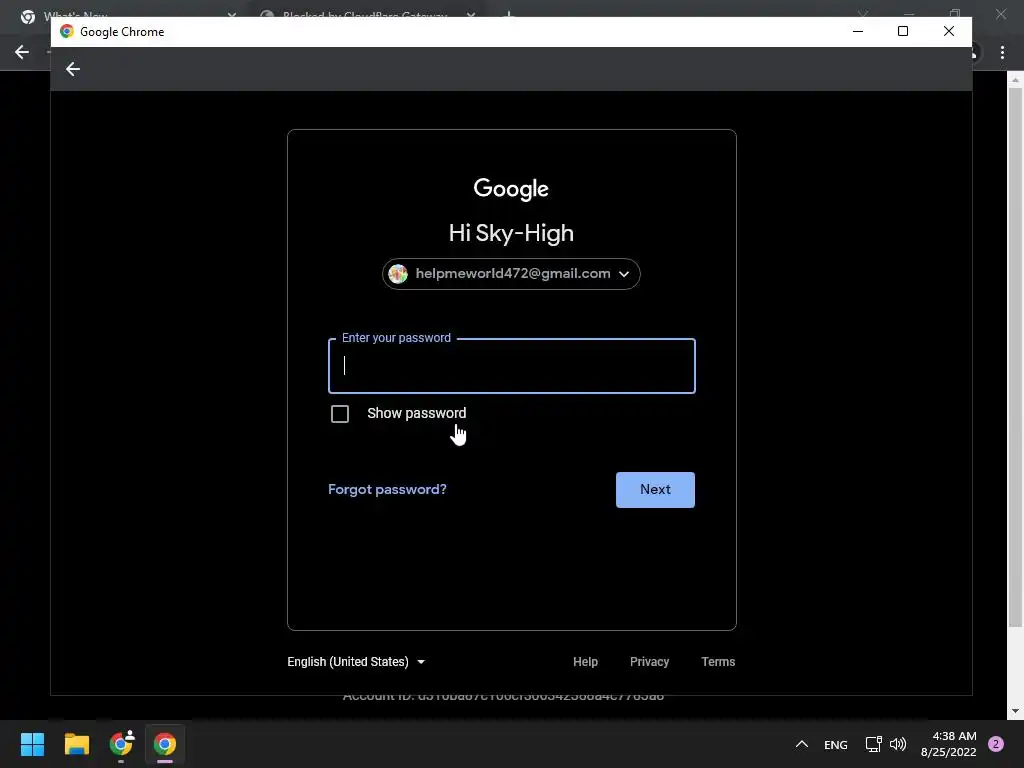Open the volume tray icon
The image size is (1024, 768).
coord(898,744)
